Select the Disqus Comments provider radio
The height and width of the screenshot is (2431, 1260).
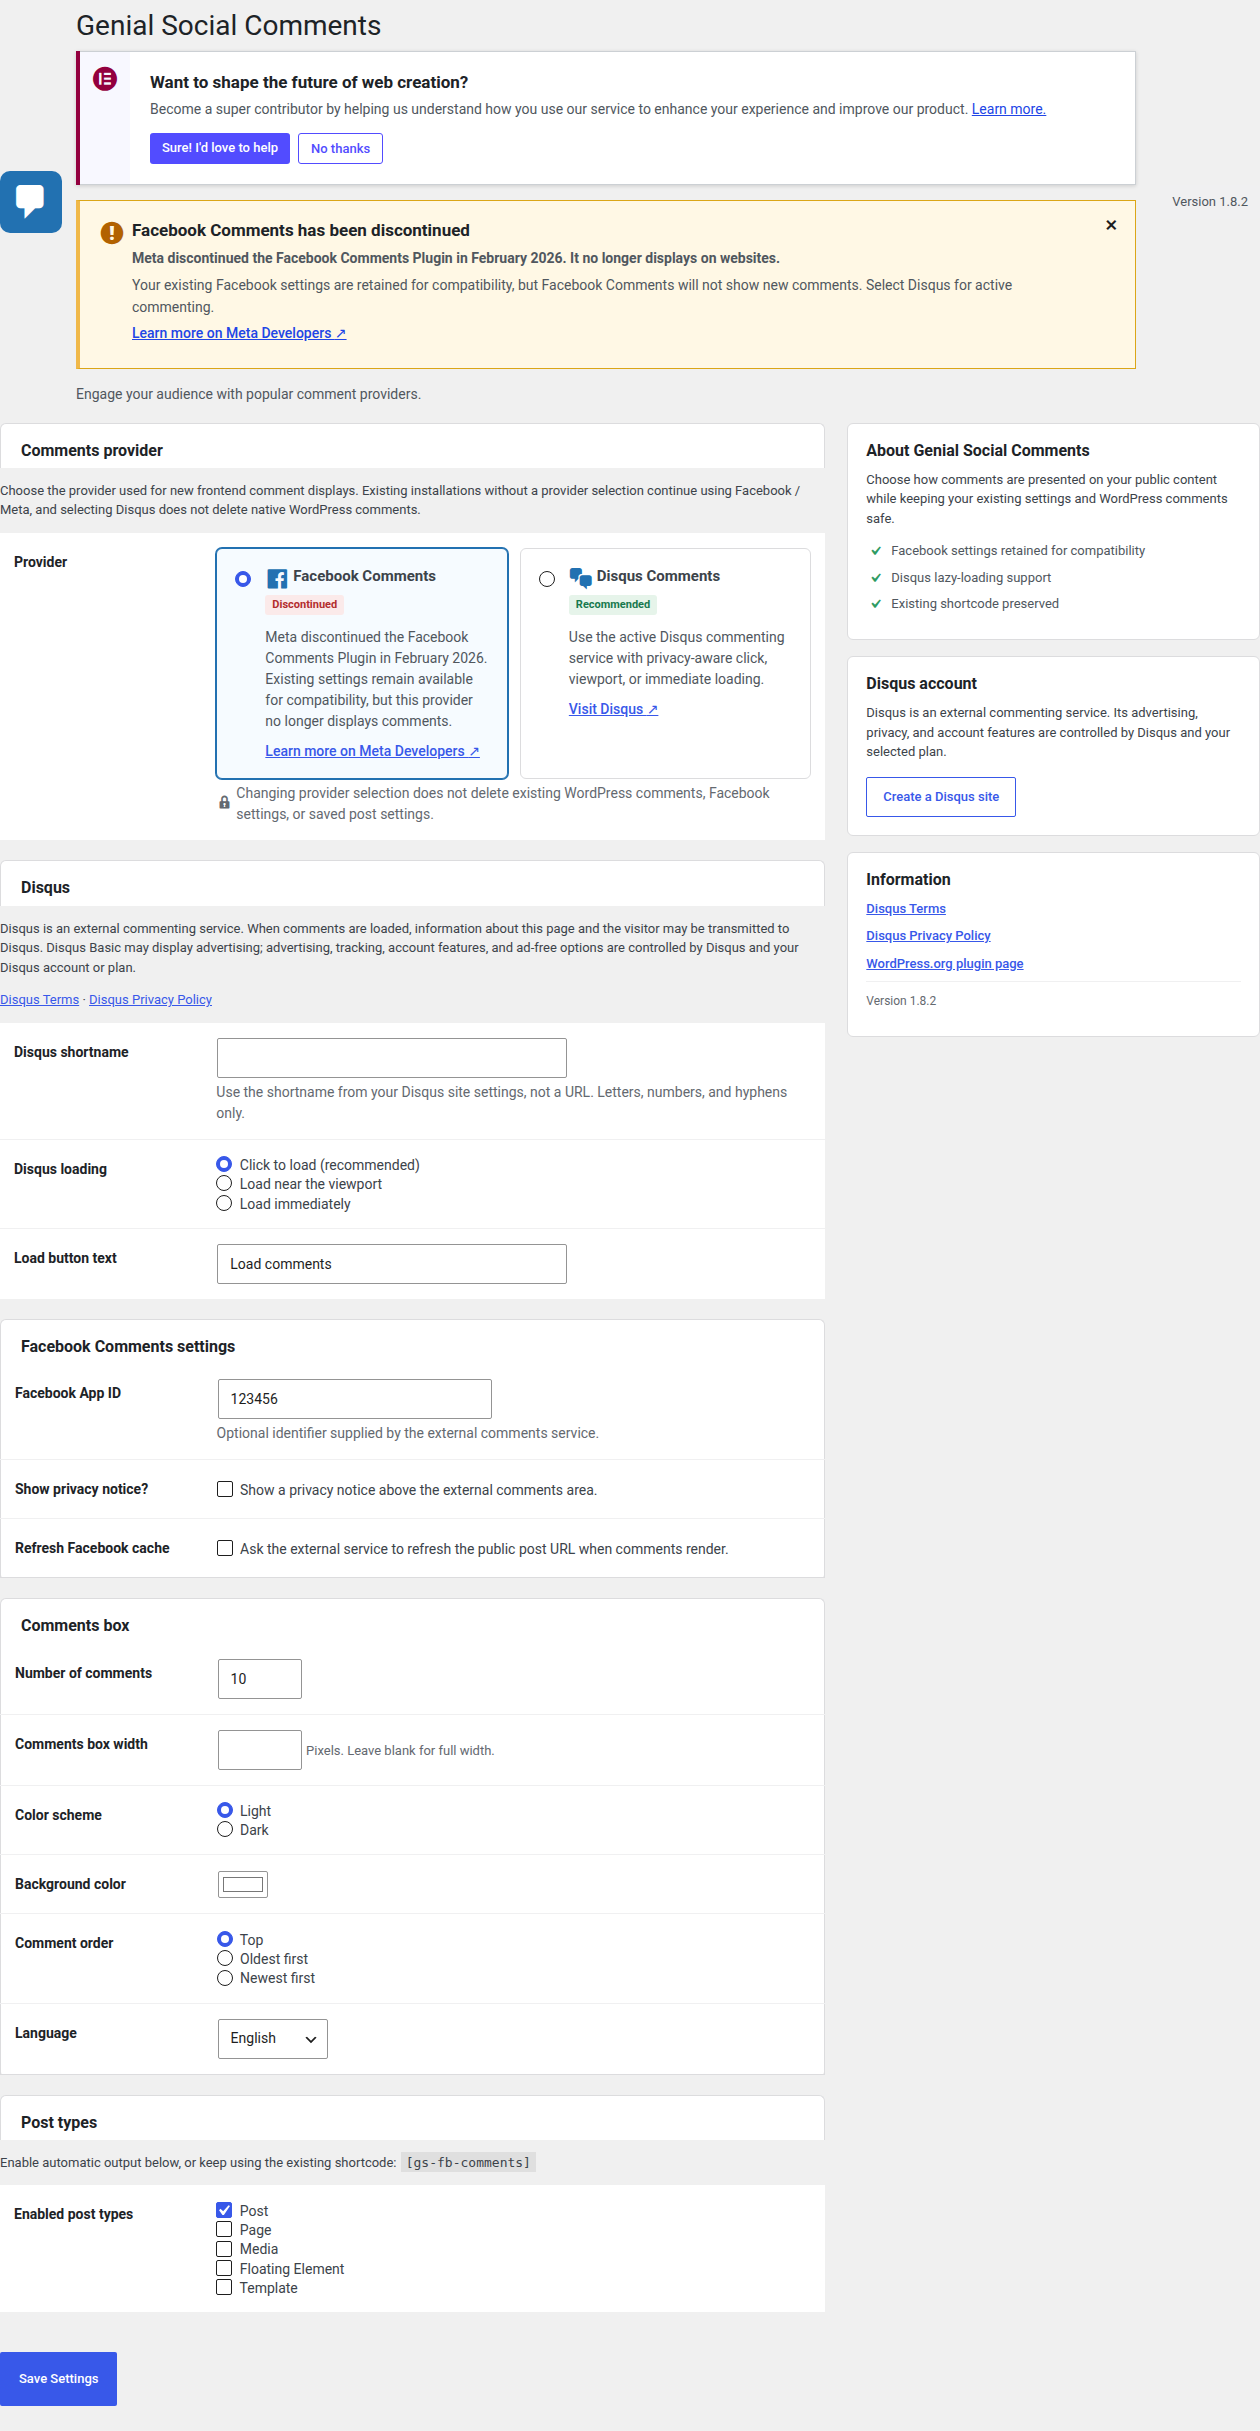(x=547, y=579)
